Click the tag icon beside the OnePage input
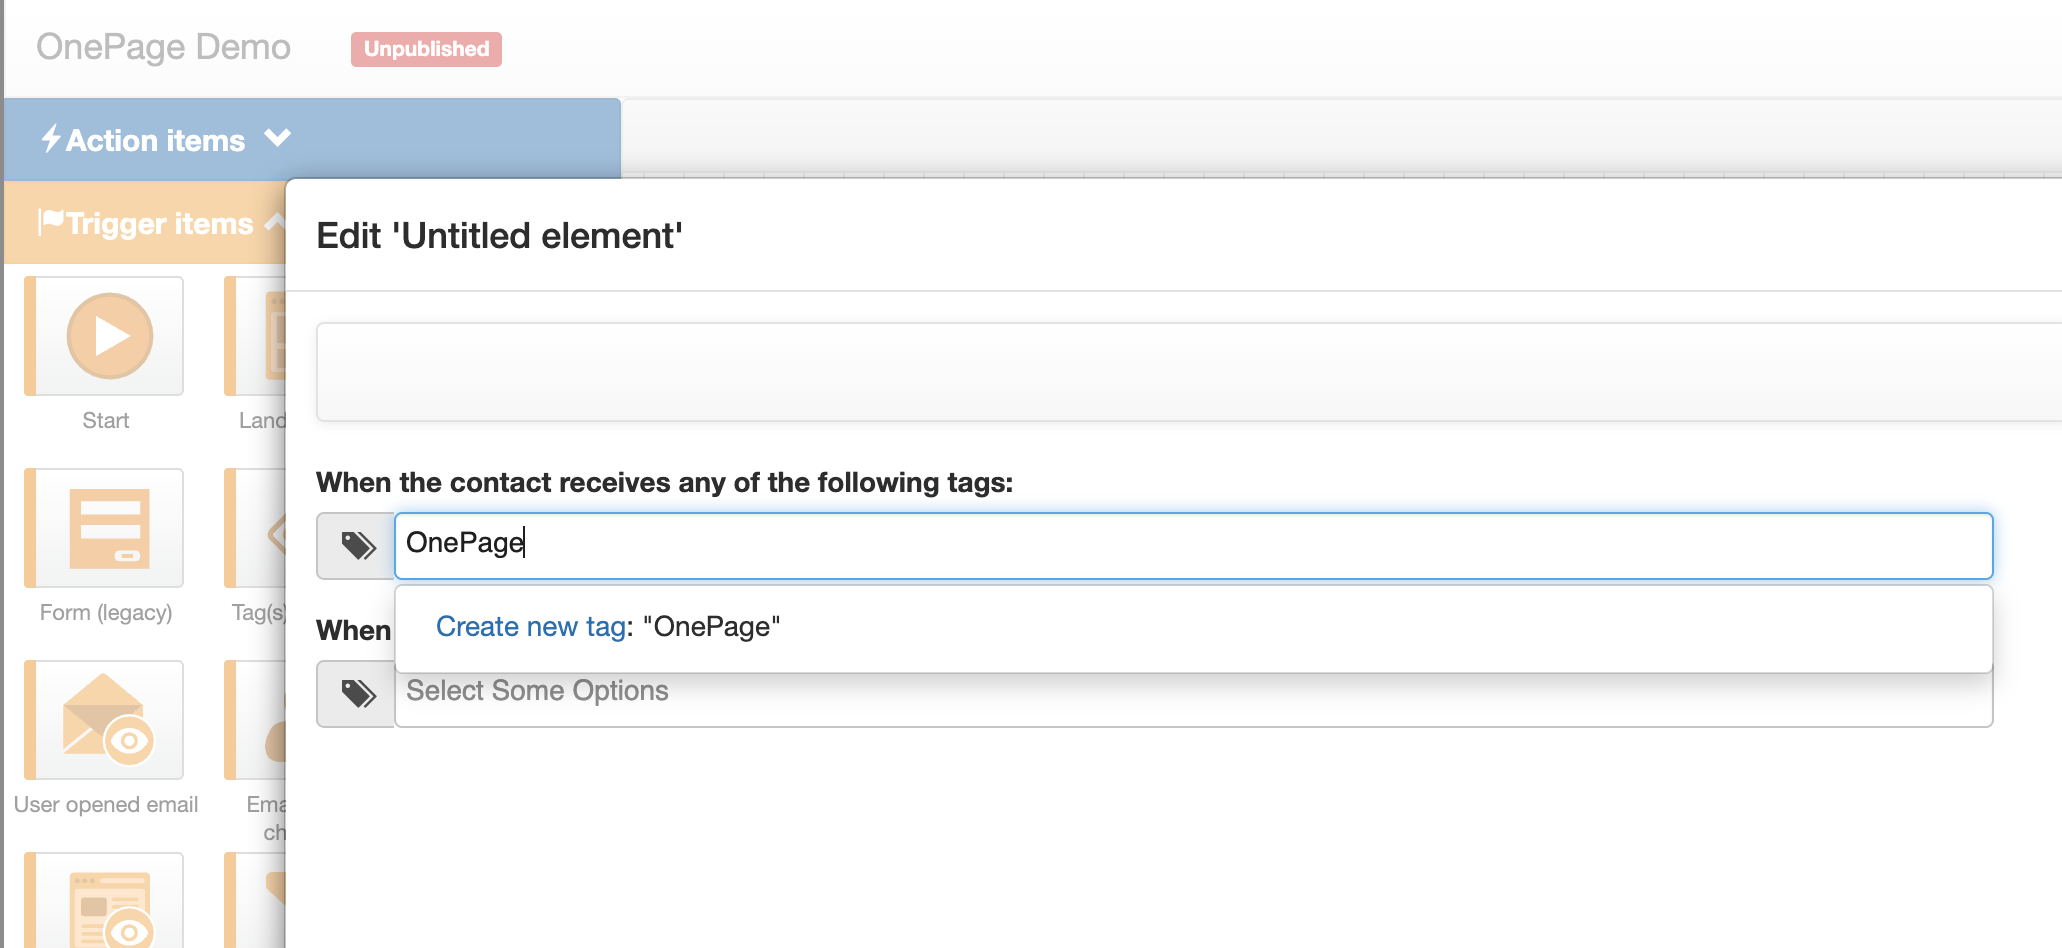This screenshot has width=2062, height=948. [x=357, y=546]
